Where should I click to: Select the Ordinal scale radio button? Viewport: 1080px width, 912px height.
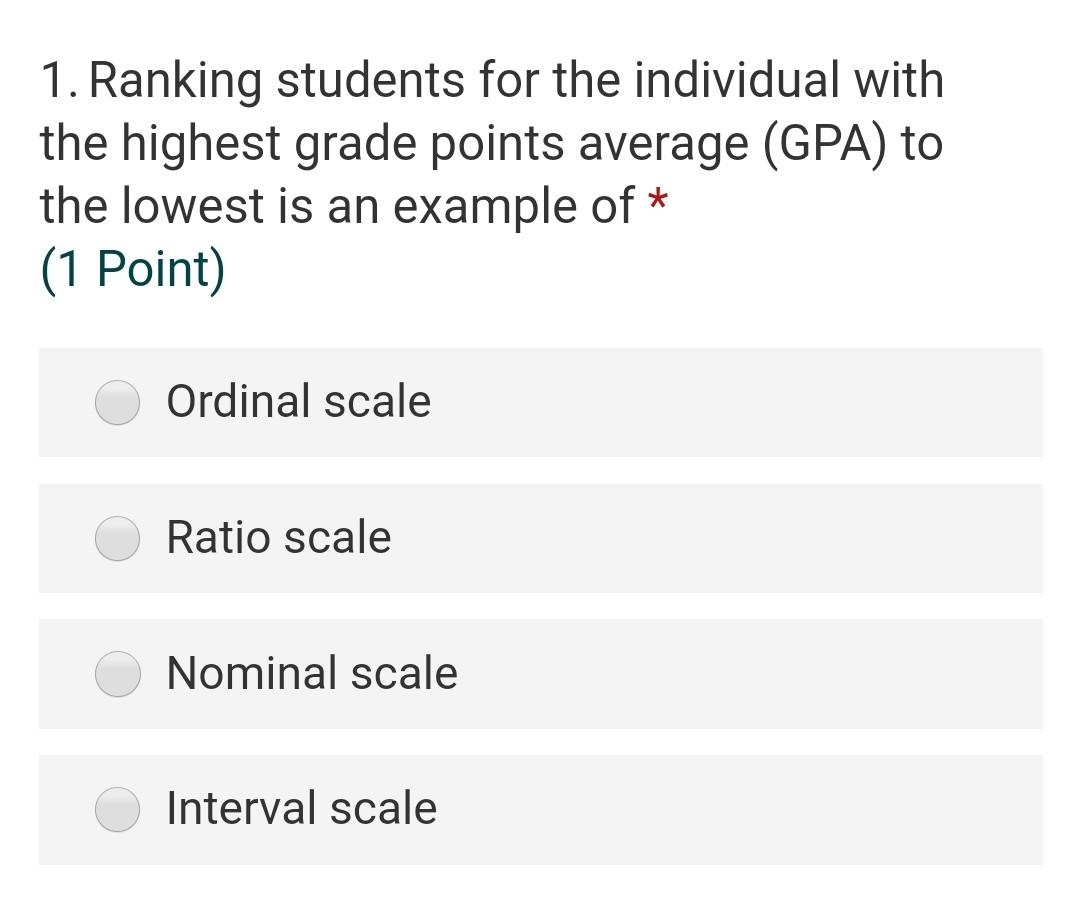(x=116, y=403)
